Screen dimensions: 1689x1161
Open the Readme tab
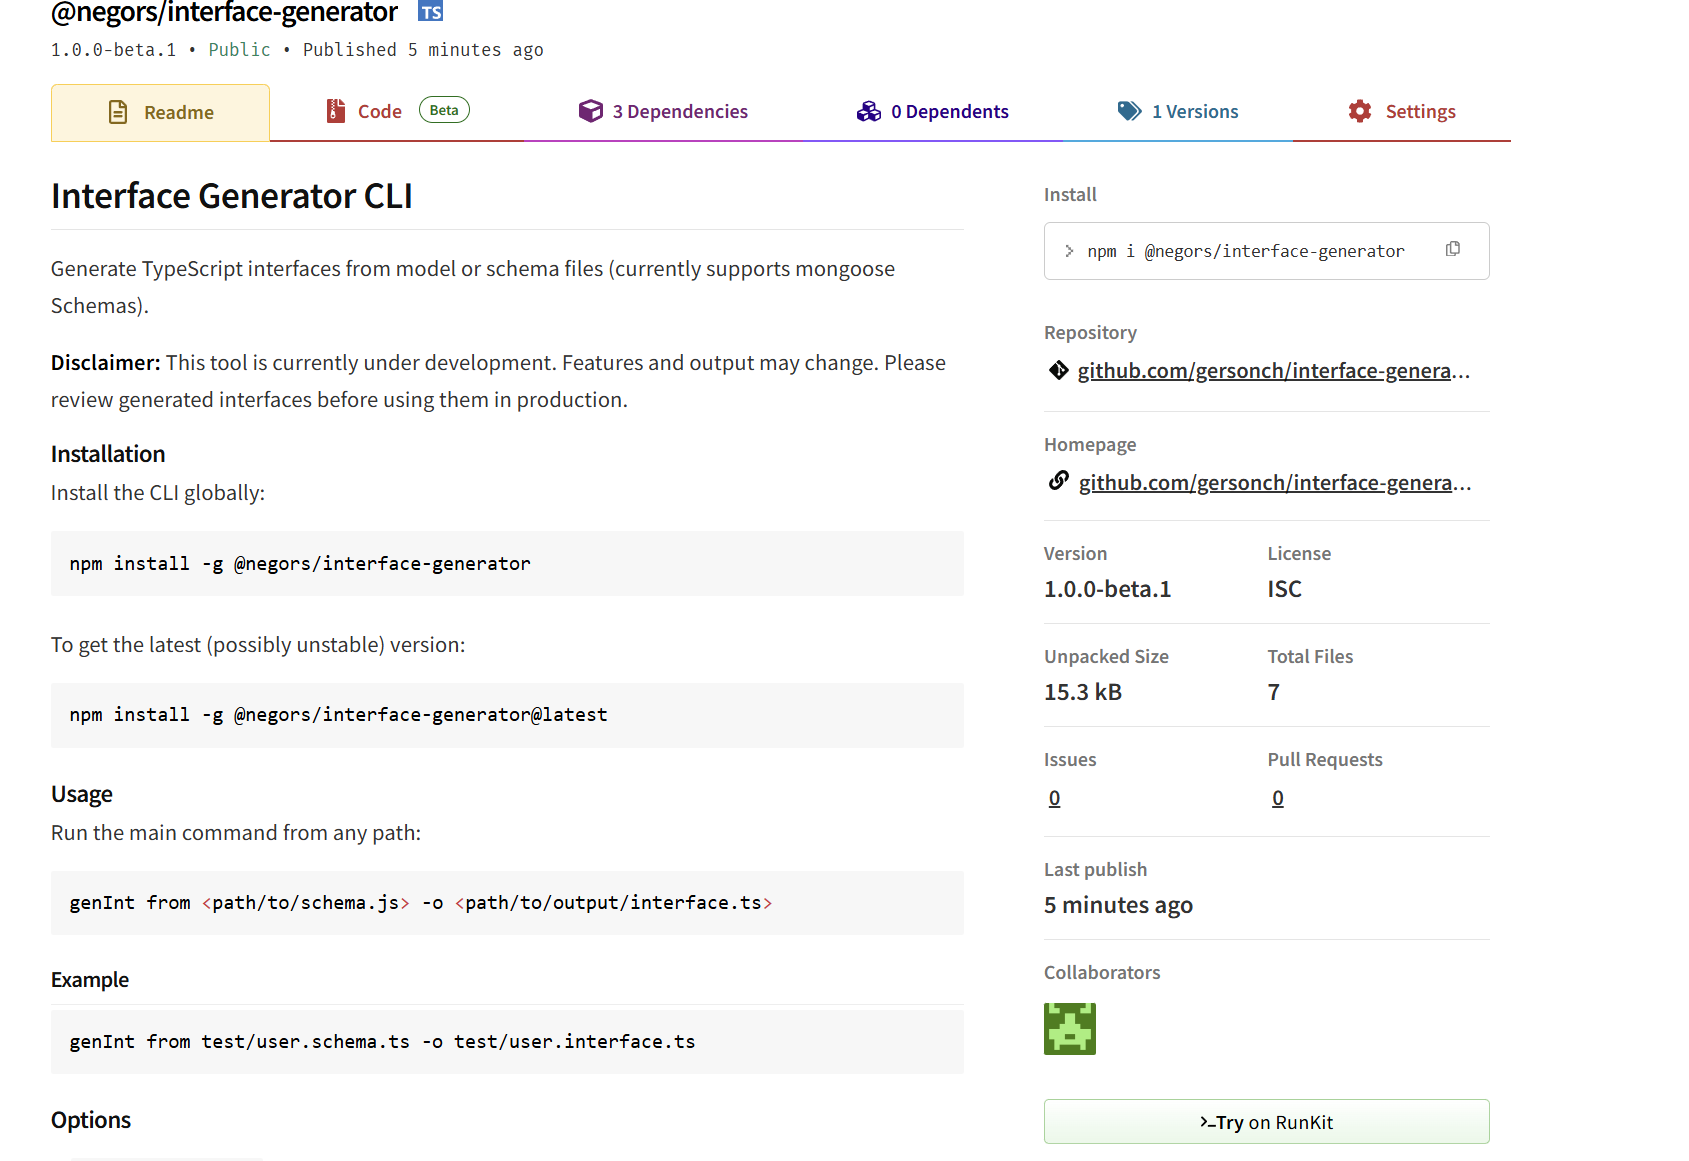(x=160, y=112)
